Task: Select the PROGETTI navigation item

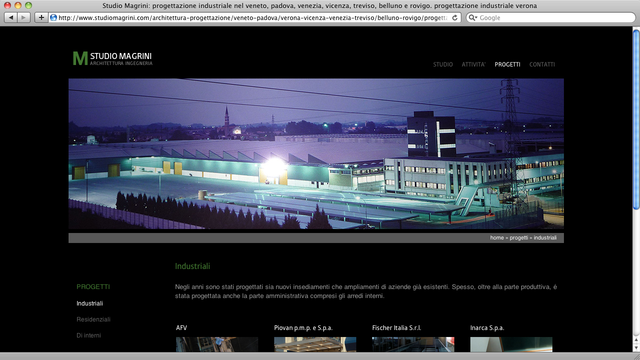Action: [507, 64]
